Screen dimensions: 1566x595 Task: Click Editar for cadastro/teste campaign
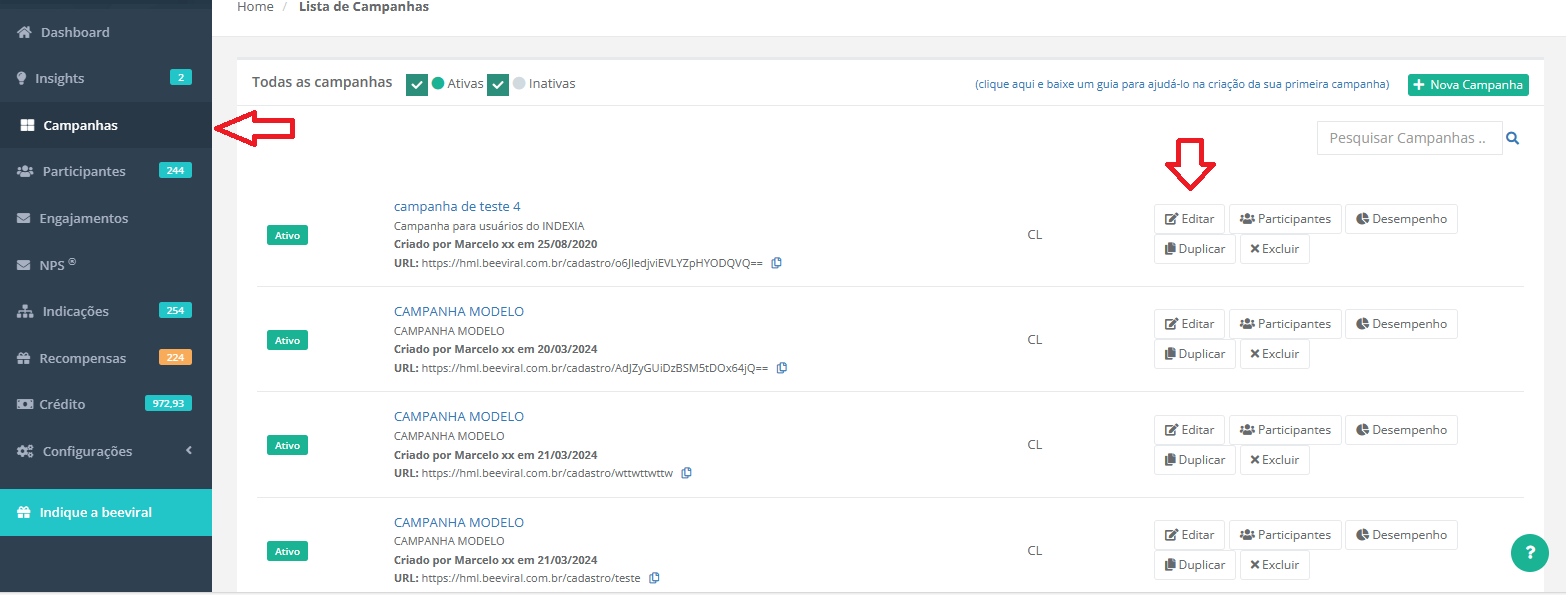click(1189, 535)
